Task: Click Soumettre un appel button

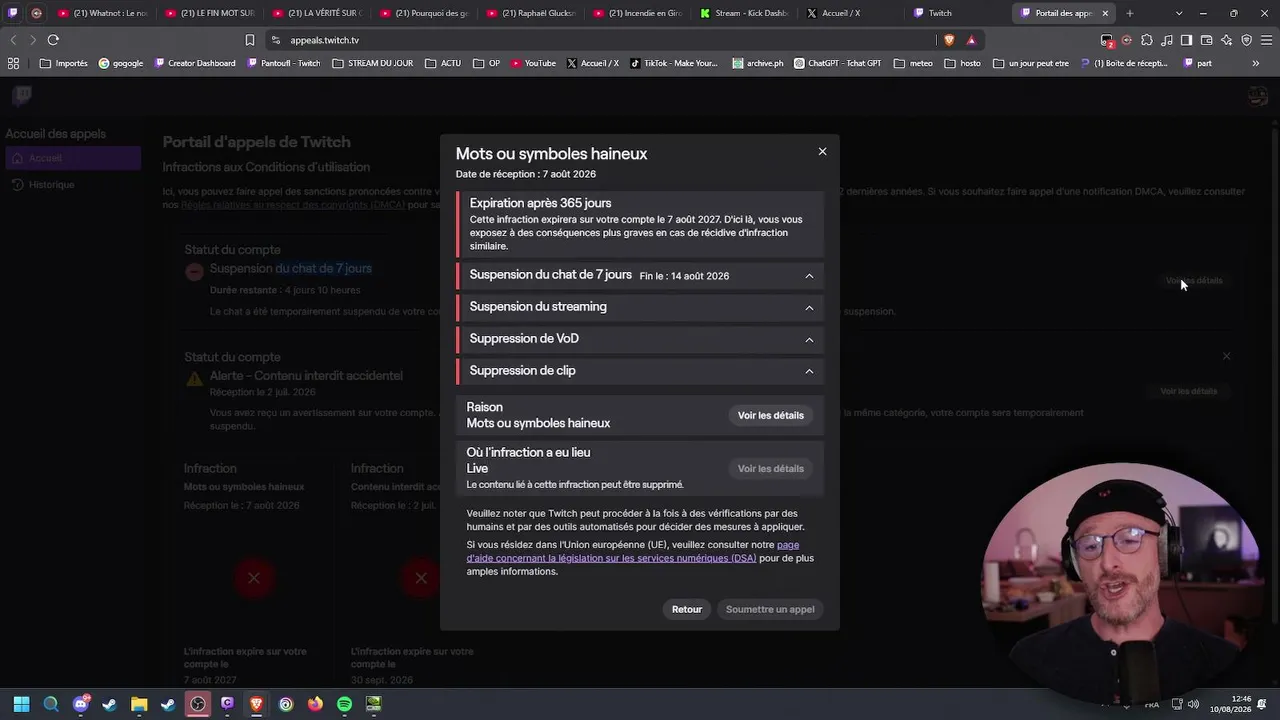Action: tap(770, 609)
